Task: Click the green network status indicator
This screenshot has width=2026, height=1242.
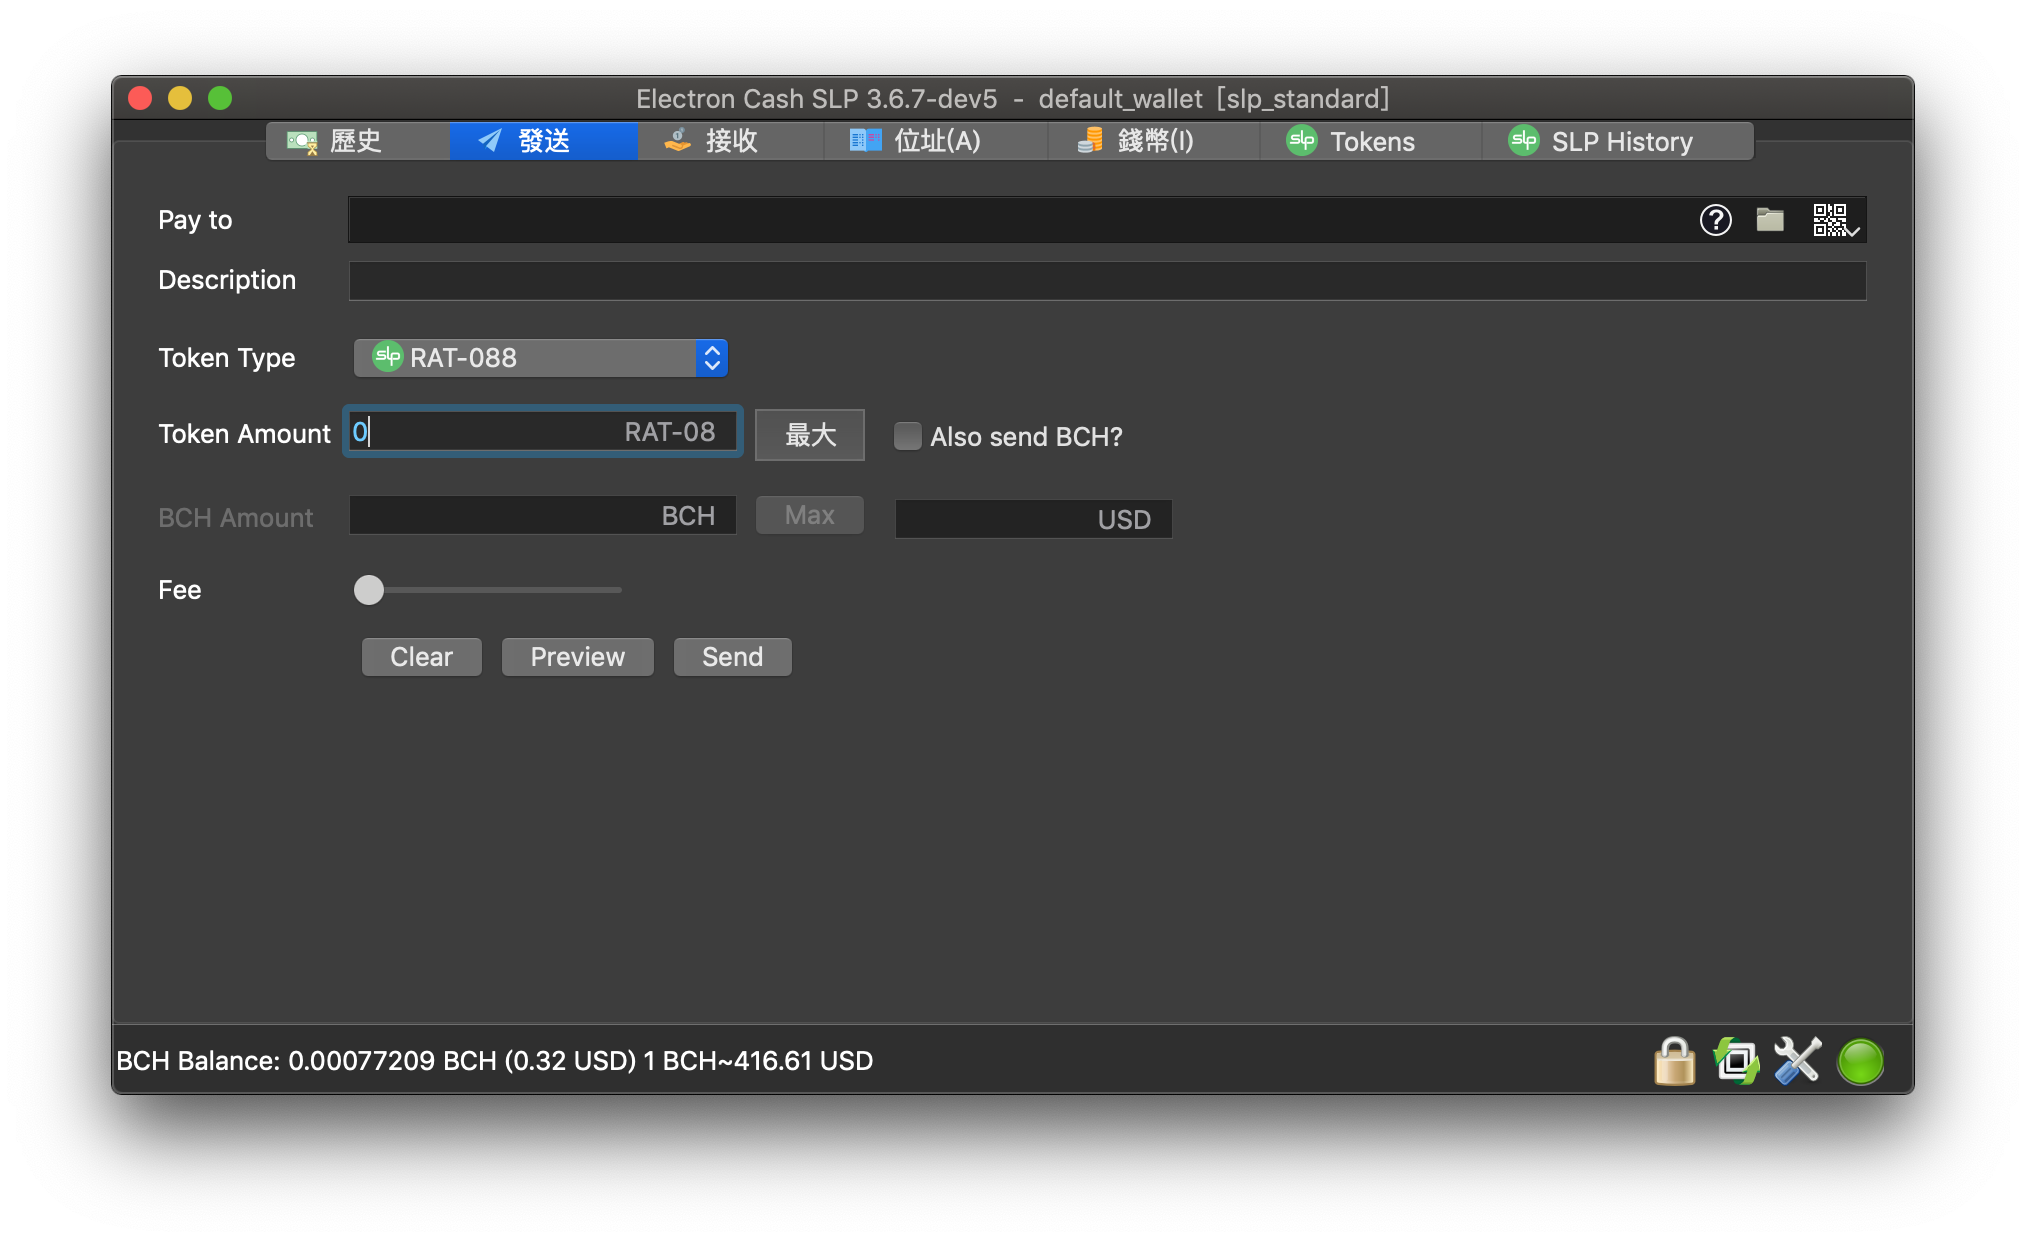Action: pos(1860,1061)
